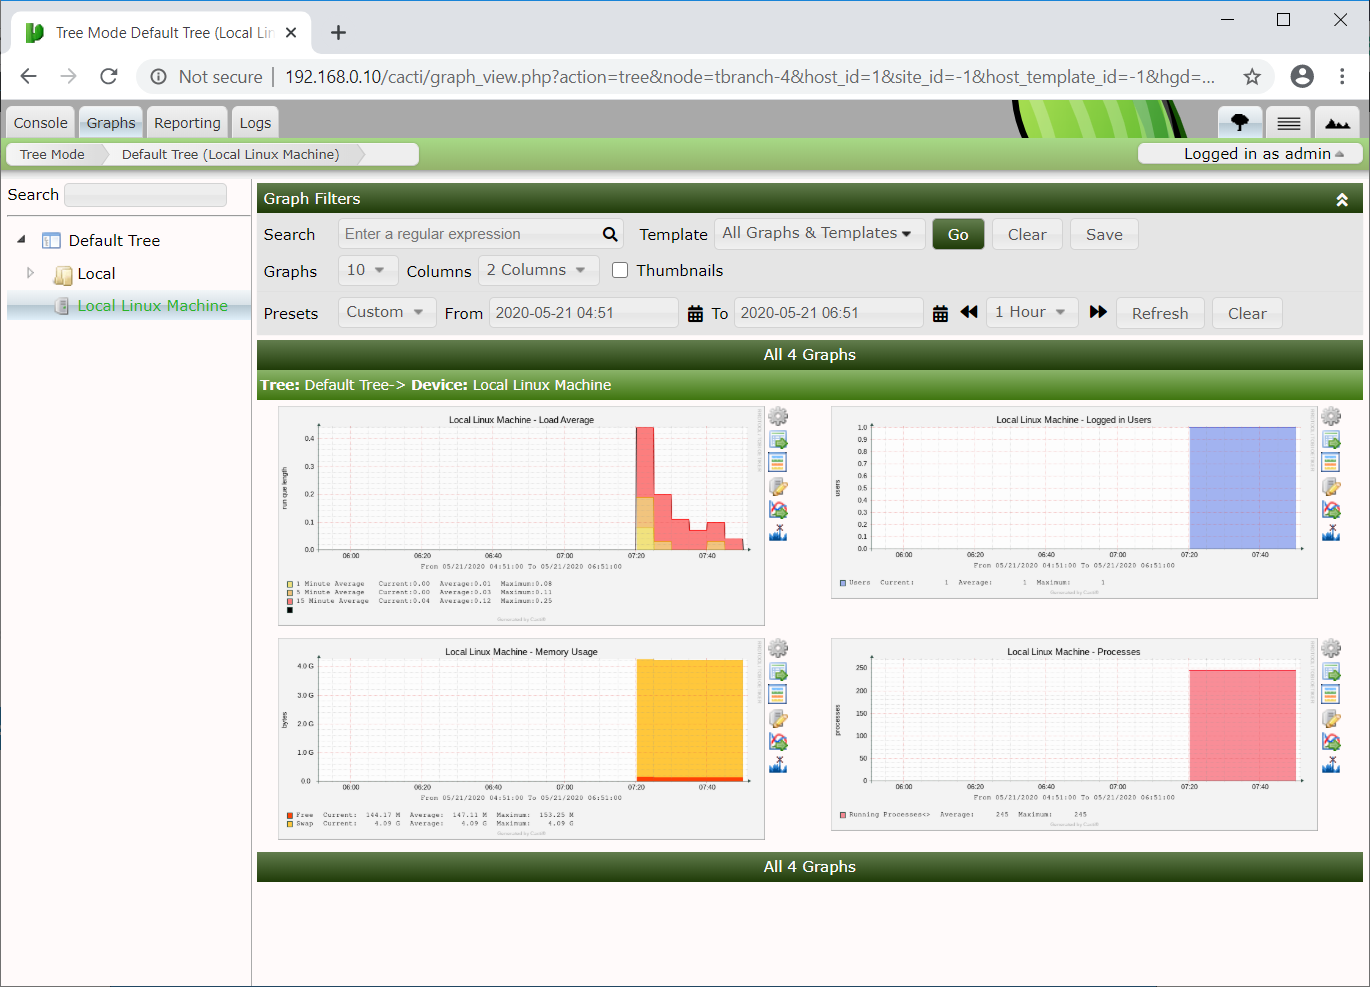Open calendar picker for From date
The image size is (1370, 987).
point(696,314)
